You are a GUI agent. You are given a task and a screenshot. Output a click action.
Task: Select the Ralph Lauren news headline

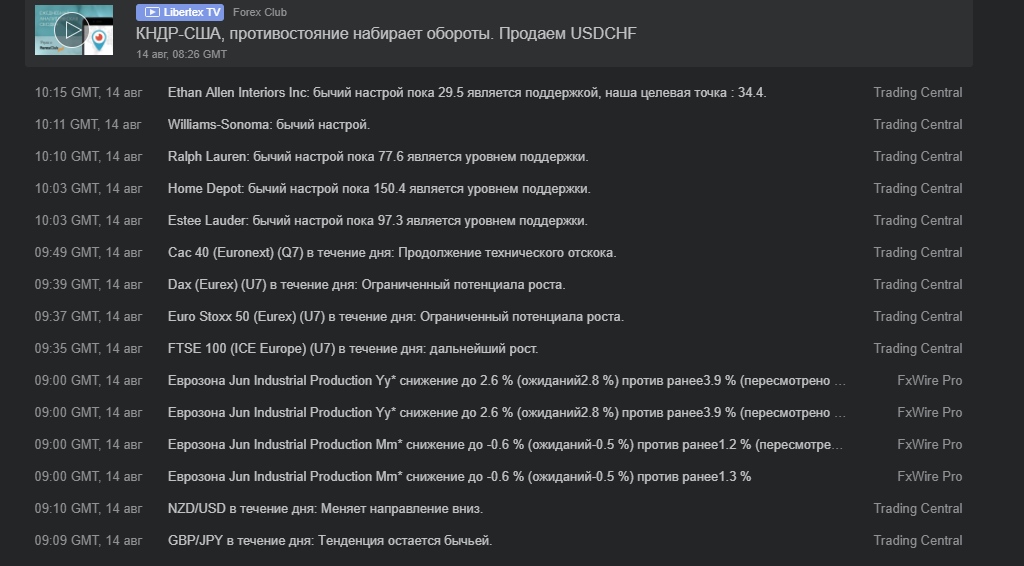(x=377, y=156)
